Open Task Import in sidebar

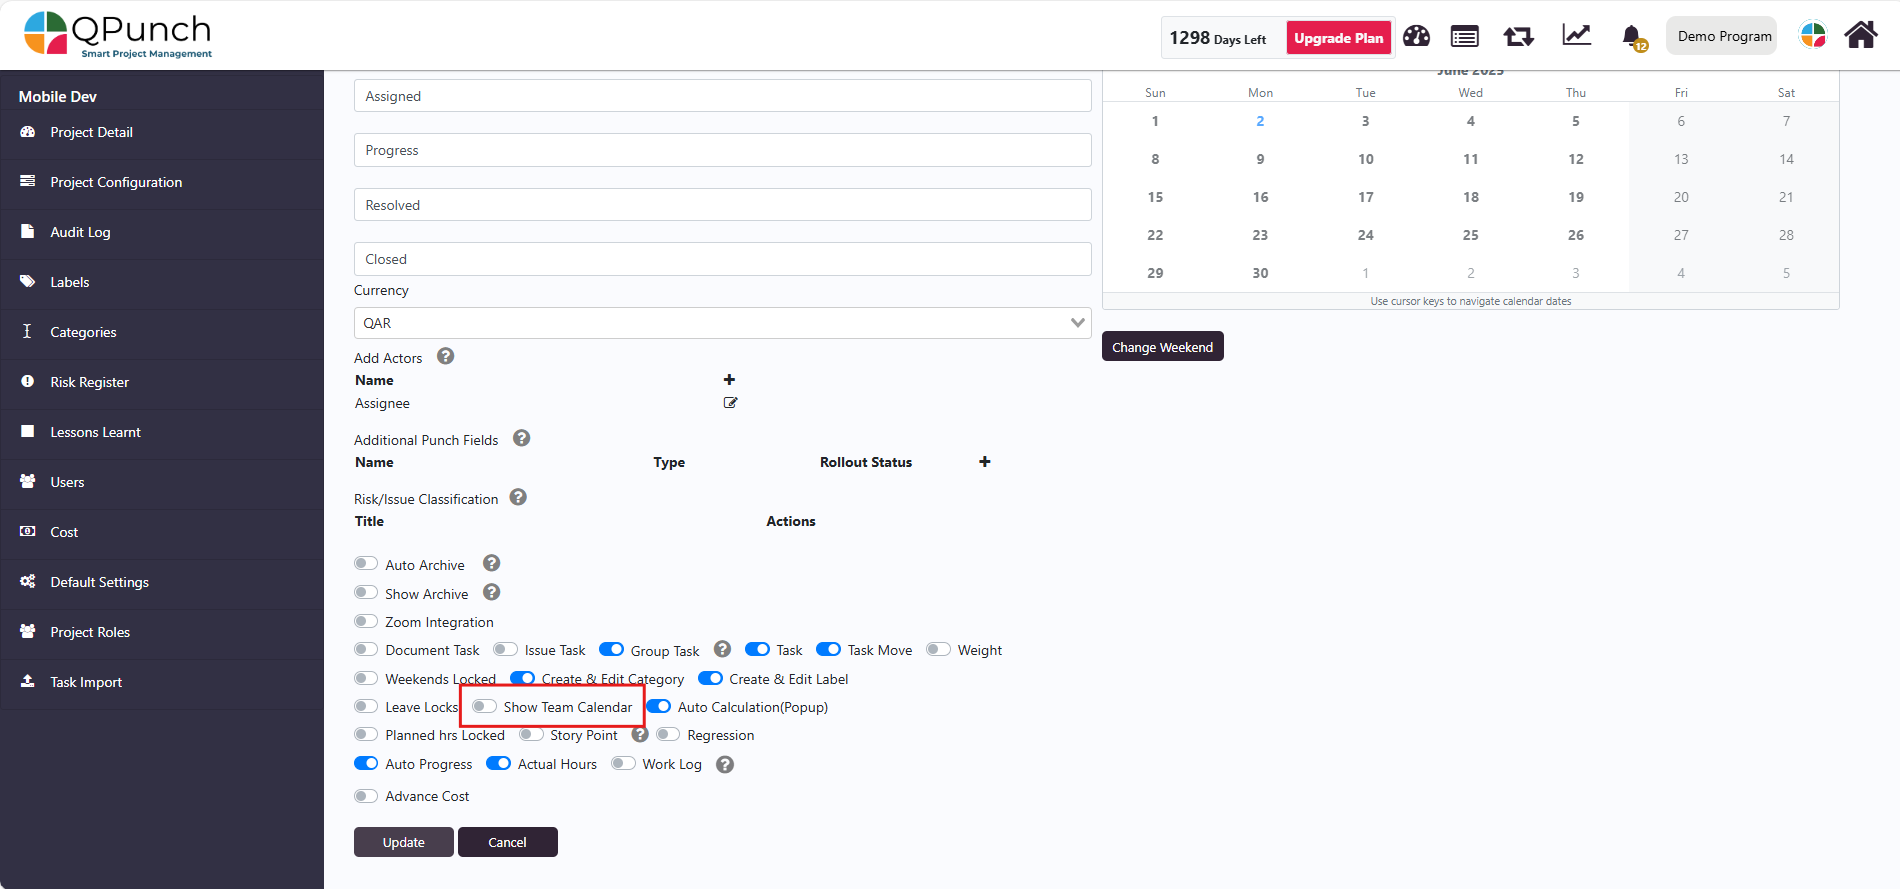[162, 683]
